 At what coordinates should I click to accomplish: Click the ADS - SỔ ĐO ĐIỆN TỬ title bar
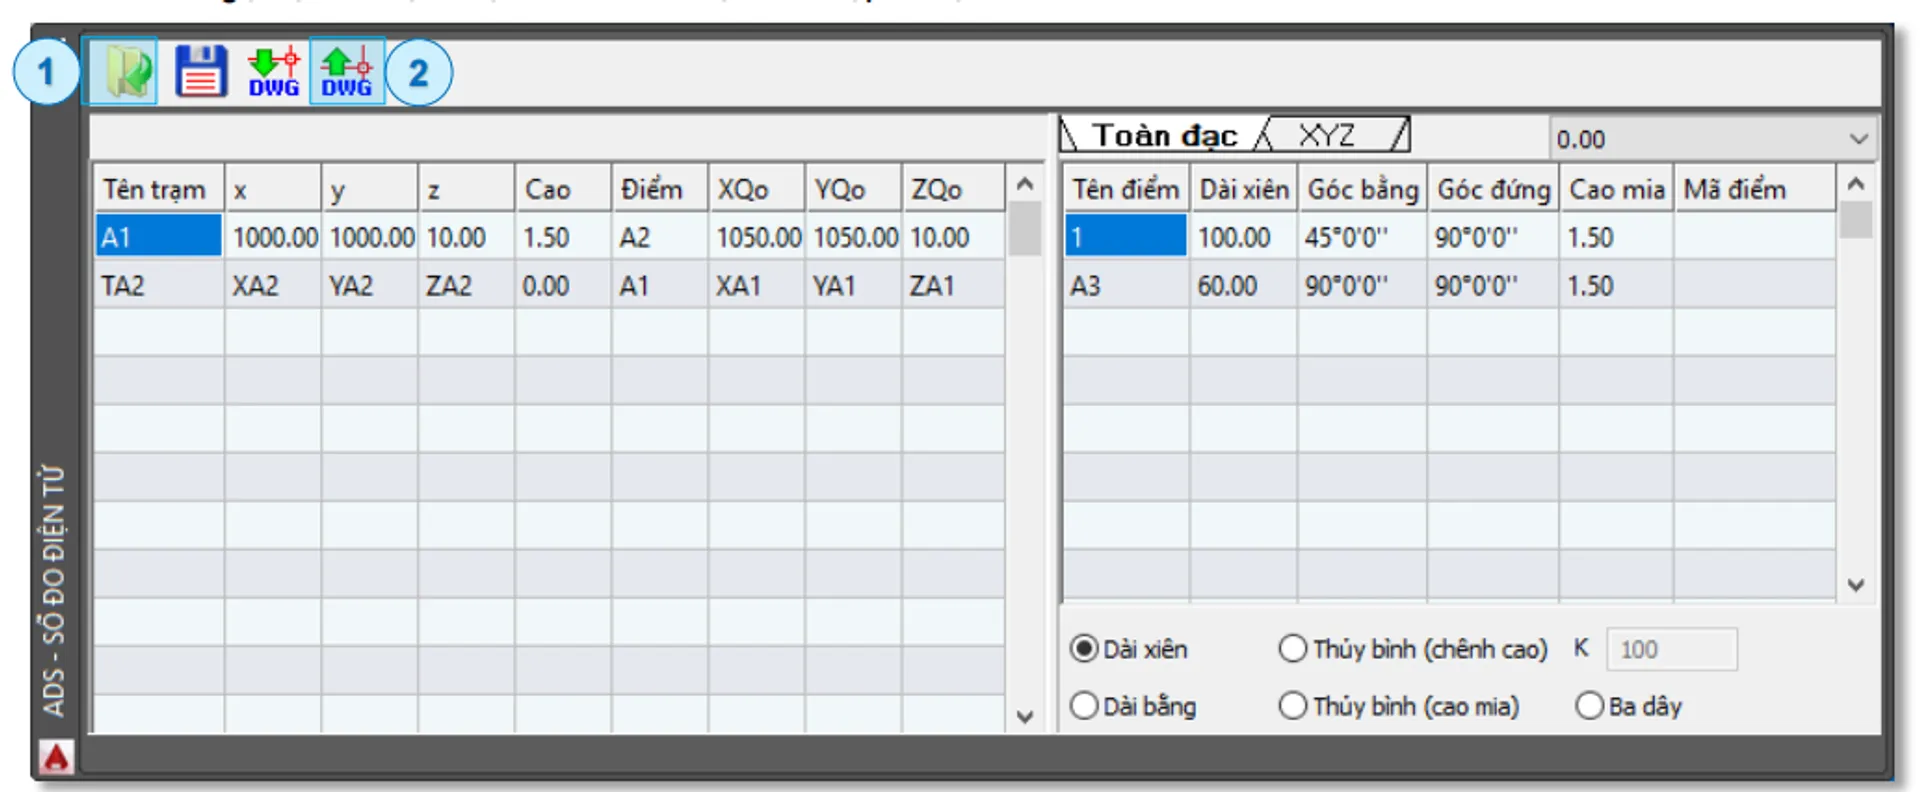(54, 590)
